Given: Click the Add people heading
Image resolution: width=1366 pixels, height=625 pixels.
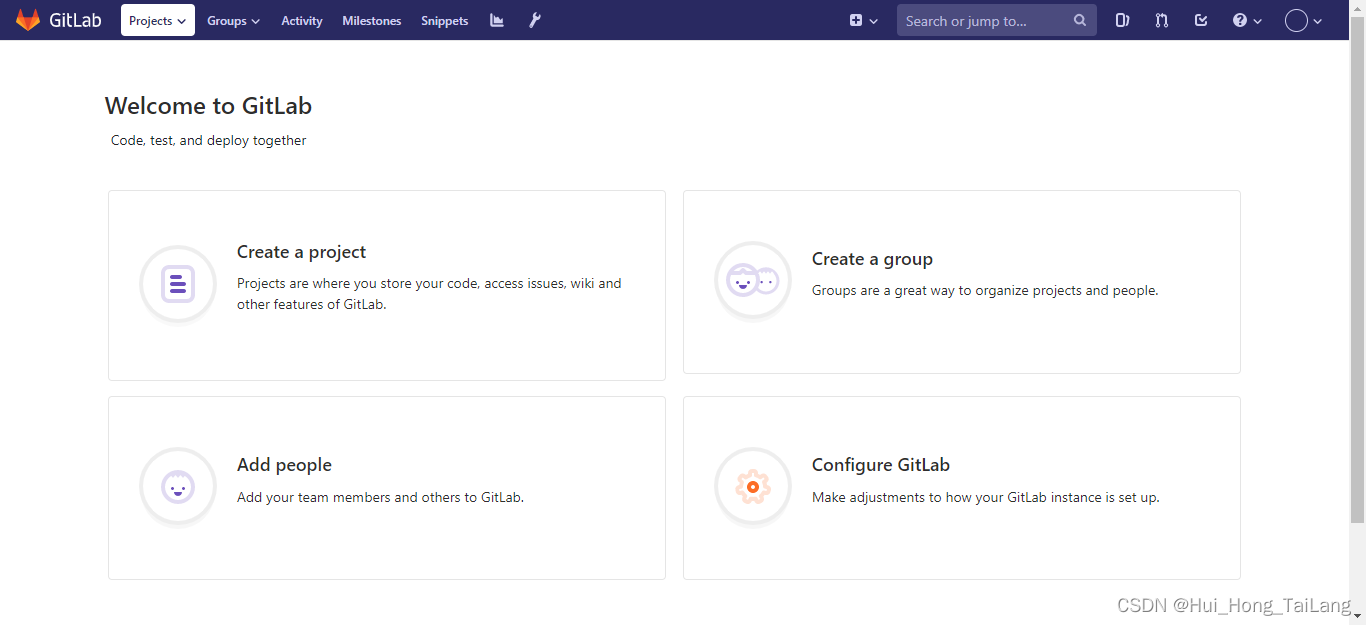Looking at the screenshot, I should (x=284, y=465).
